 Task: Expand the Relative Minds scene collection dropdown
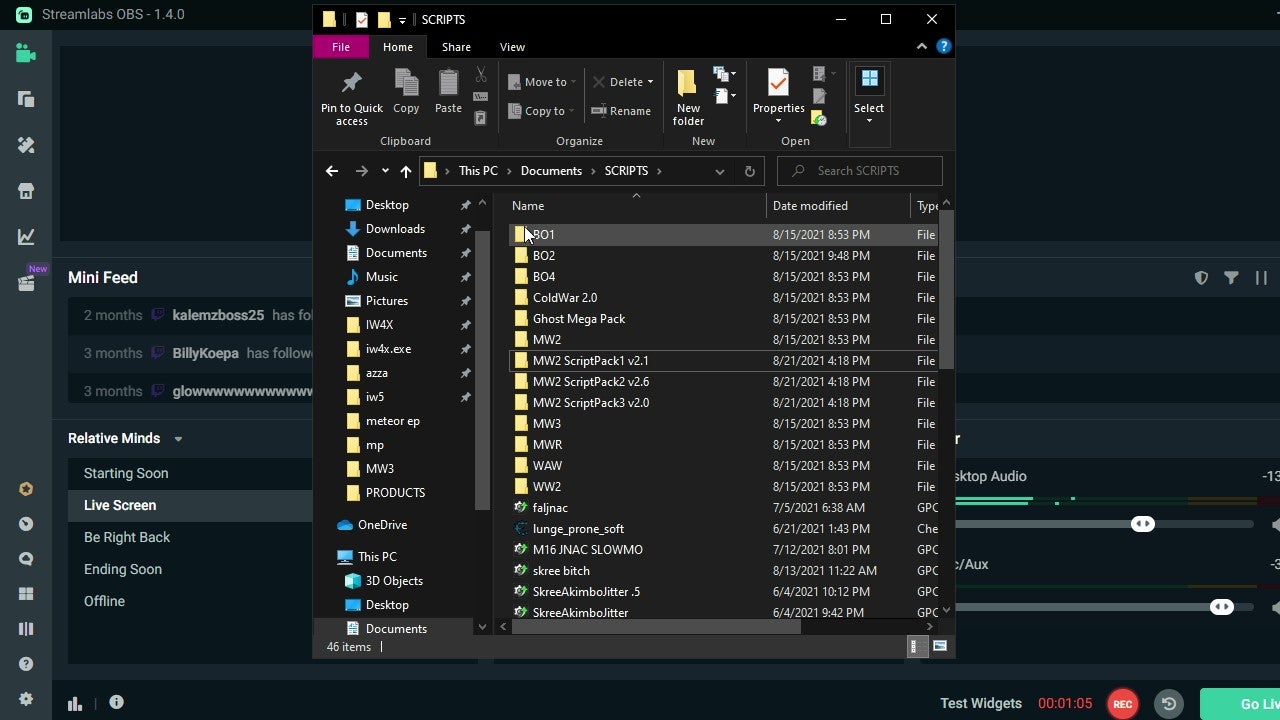[178, 439]
